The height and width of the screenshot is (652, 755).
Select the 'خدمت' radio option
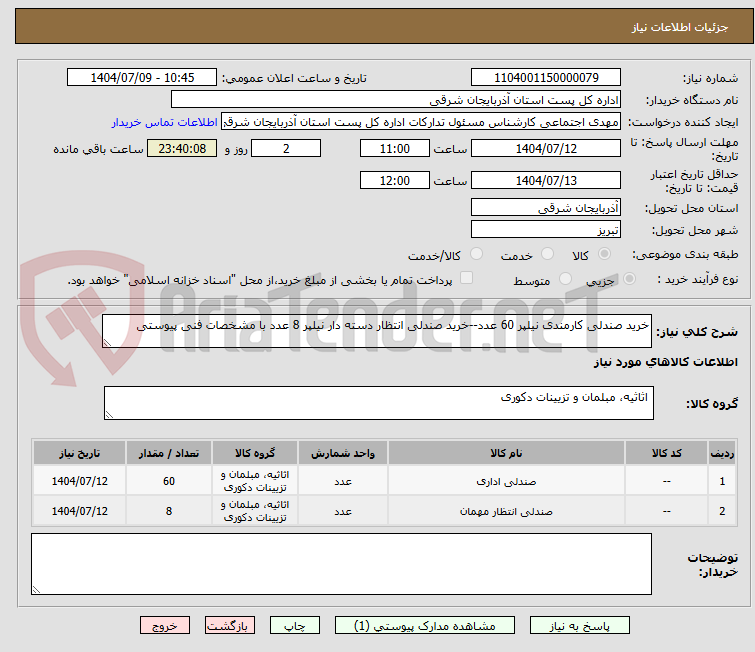(x=547, y=255)
